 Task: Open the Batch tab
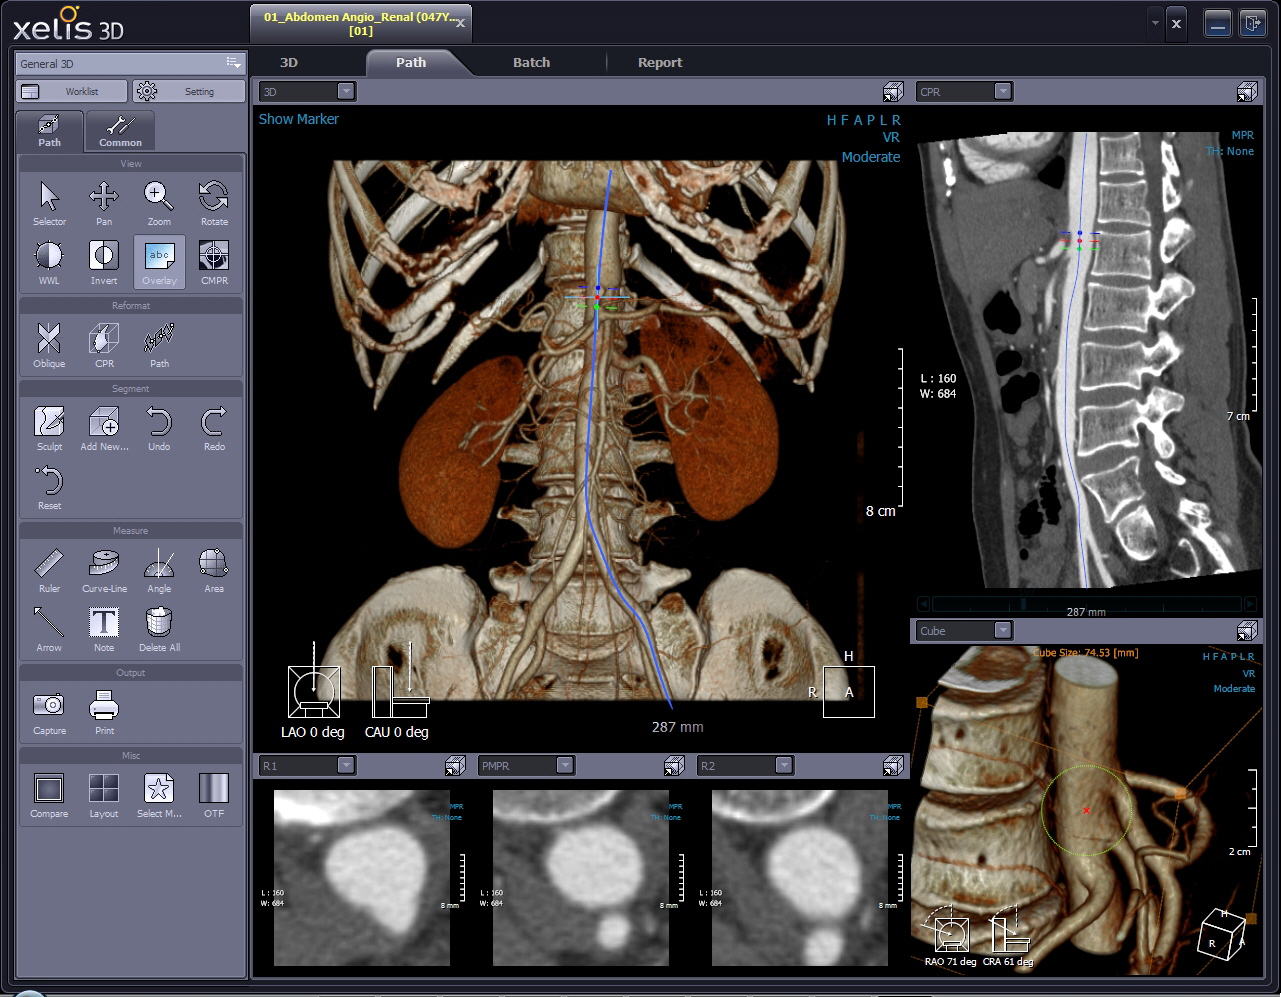pos(531,62)
